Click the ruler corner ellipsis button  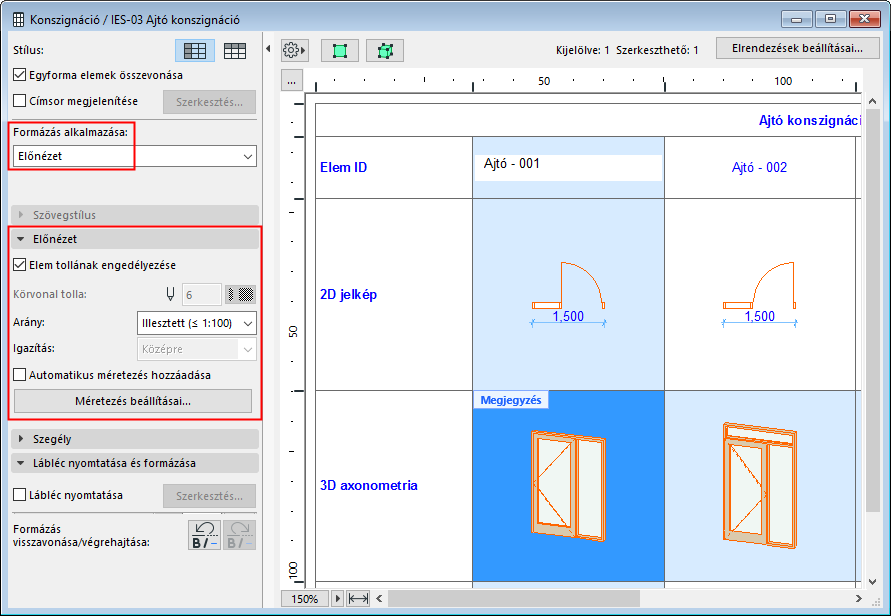[x=292, y=81]
